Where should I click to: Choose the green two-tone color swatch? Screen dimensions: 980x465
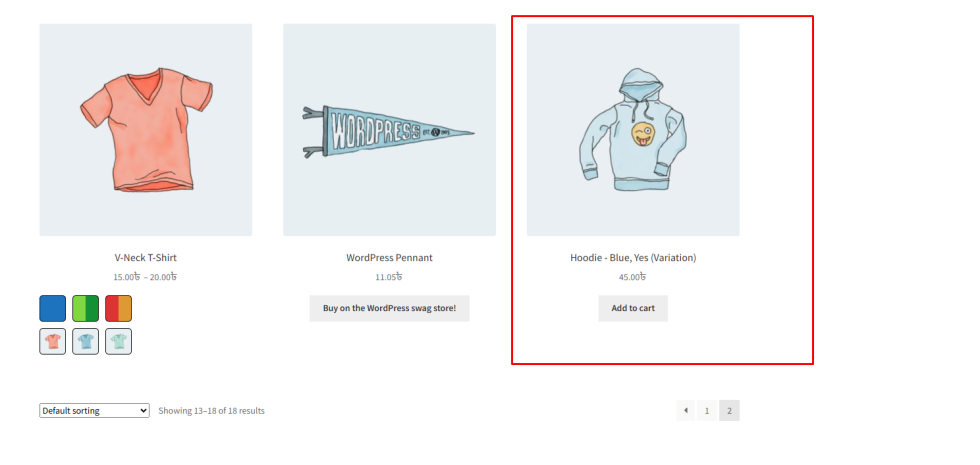point(86,309)
